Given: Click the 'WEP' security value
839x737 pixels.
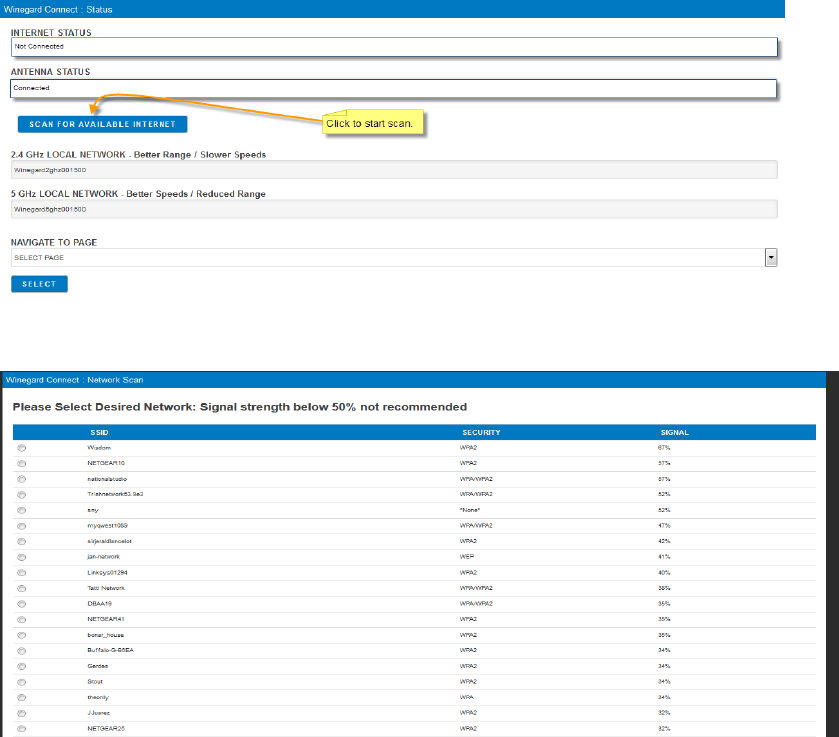Looking at the screenshot, I should click(467, 557).
